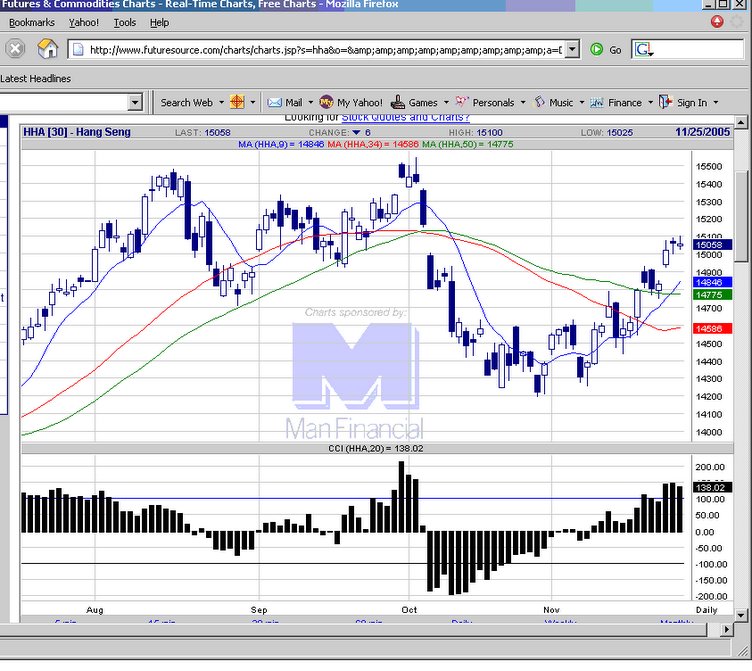
Task: Click the 138.02 CCI value tag
Action: (713, 487)
